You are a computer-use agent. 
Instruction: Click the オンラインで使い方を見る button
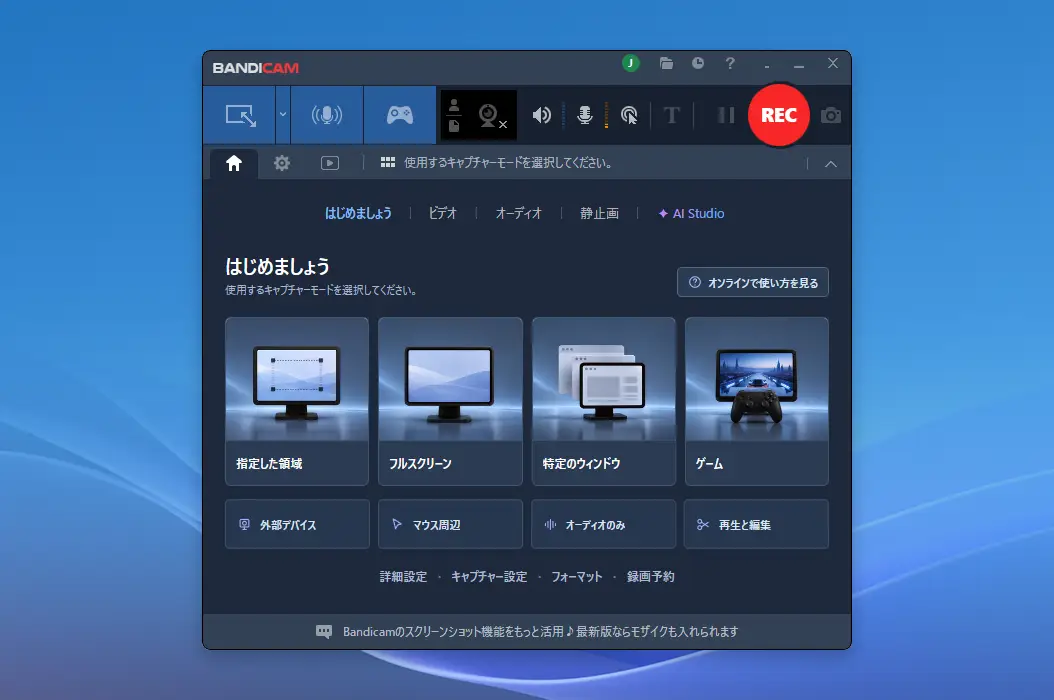point(753,282)
